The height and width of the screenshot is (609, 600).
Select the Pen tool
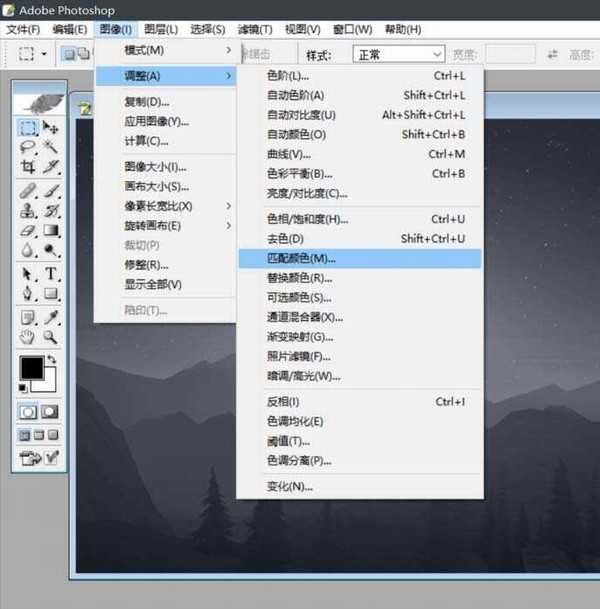point(28,293)
